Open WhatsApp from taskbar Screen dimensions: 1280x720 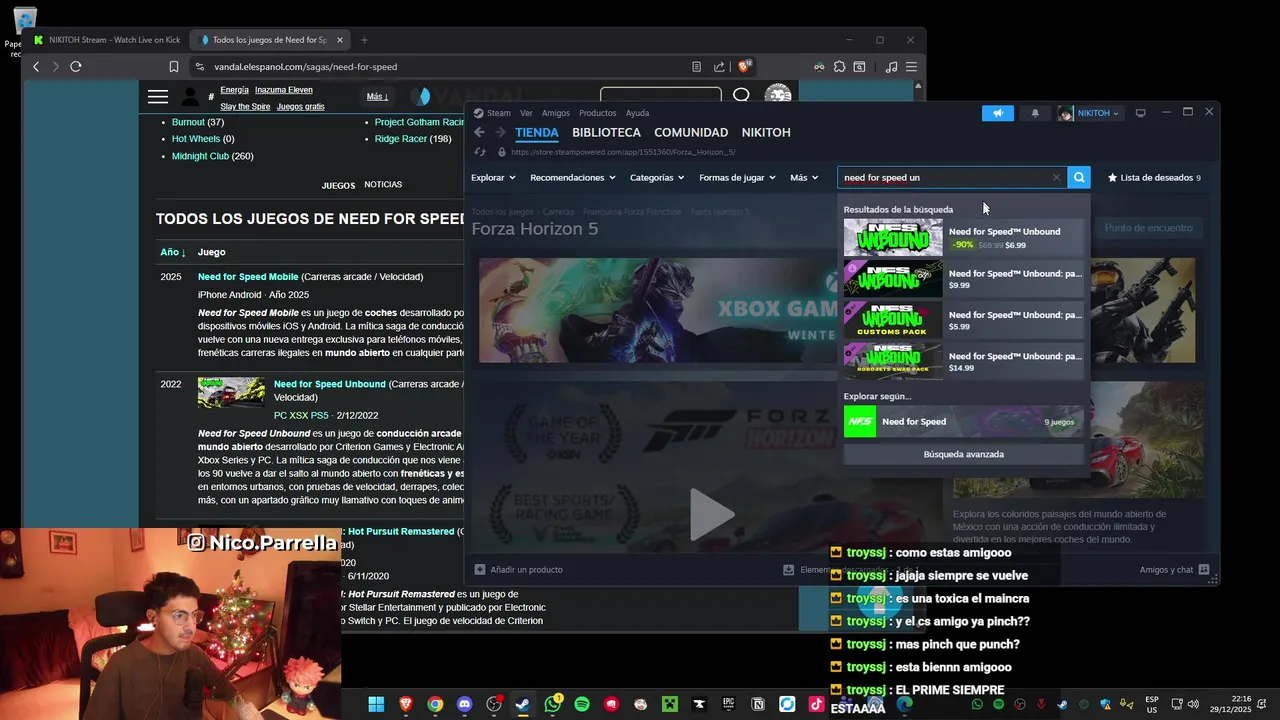553,704
